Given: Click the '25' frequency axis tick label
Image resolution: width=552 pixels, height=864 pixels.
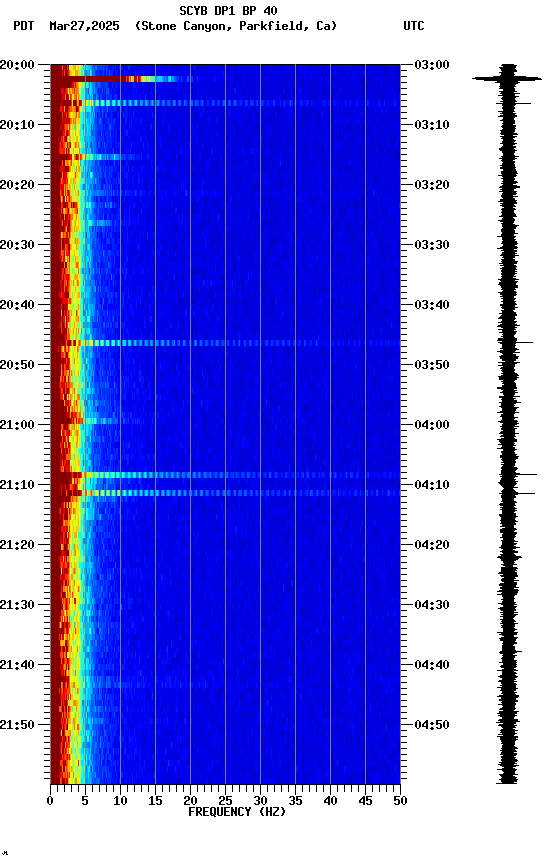Looking at the screenshot, I should tap(225, 801).
